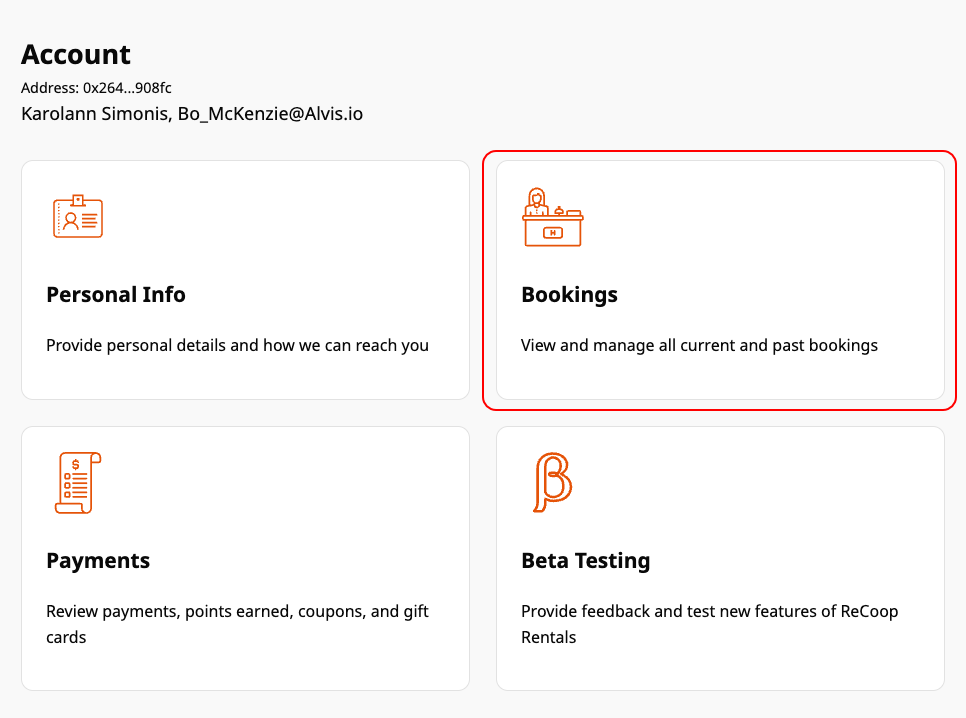Click the ID badge icon above Personal Info

78,216
